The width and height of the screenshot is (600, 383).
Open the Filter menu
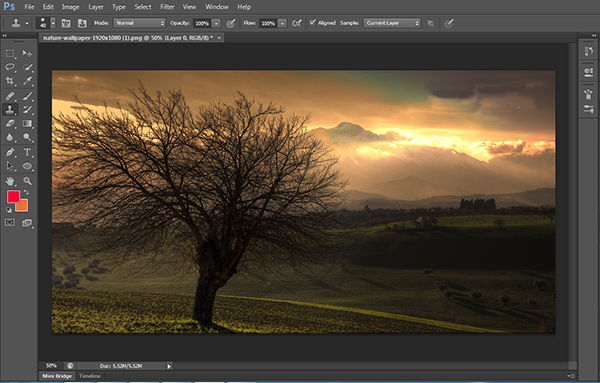tap(167, 7)
